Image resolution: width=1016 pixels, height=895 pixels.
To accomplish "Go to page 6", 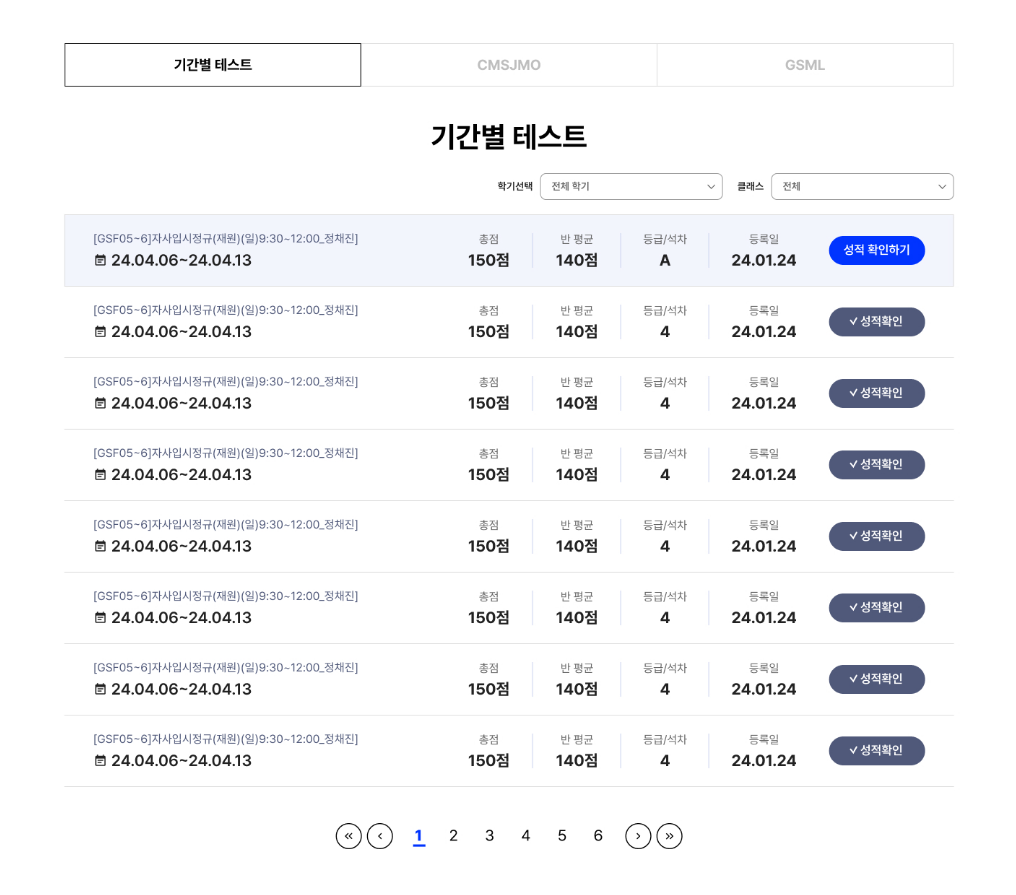I will point(598,835).
